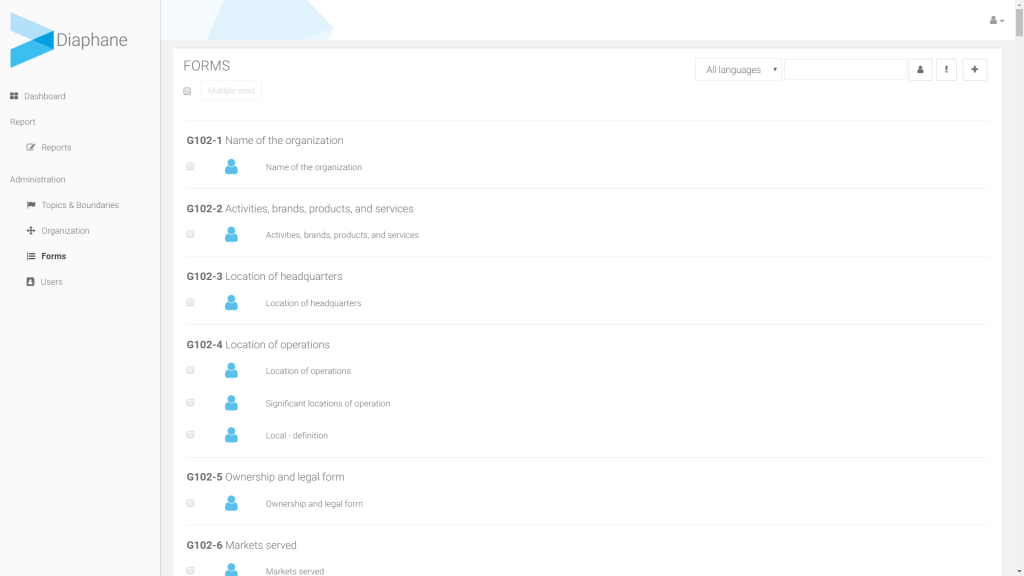Expand the Report section in the sidebar

click(22, 121)
